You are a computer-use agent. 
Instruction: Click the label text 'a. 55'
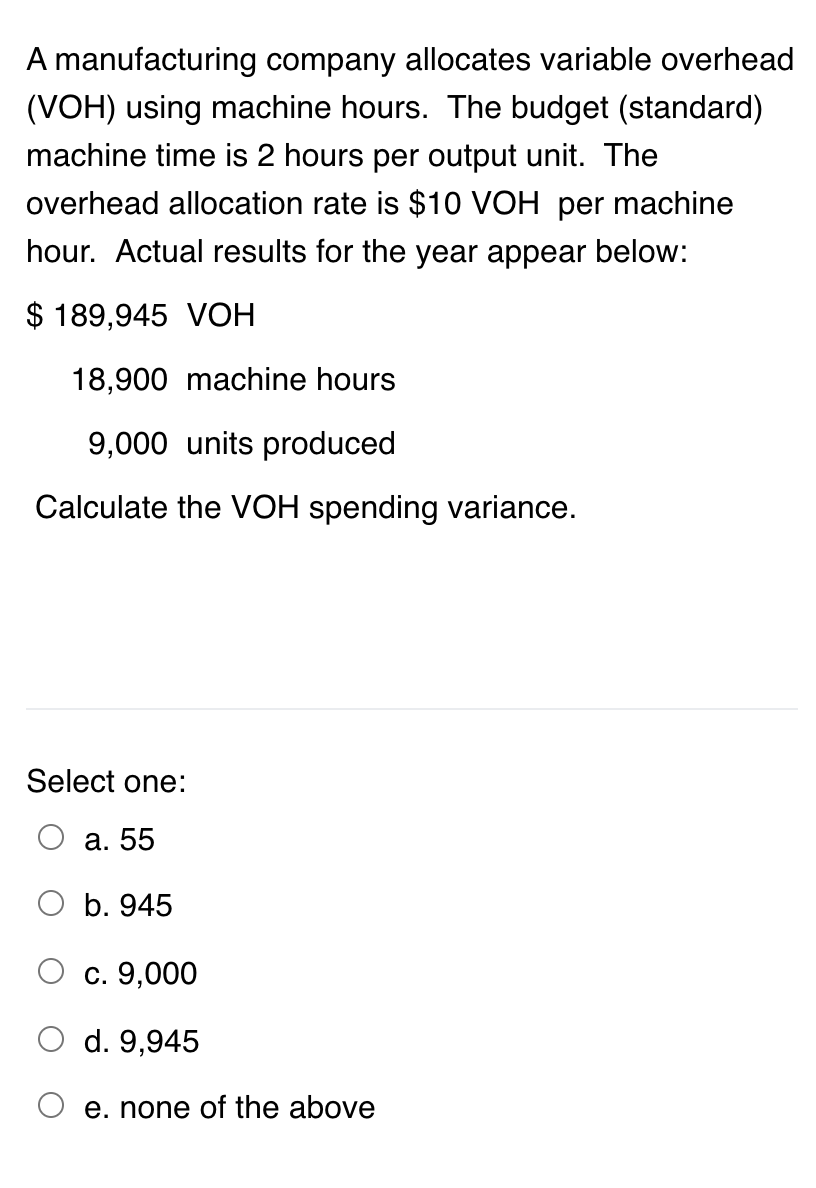coord(119,840)
